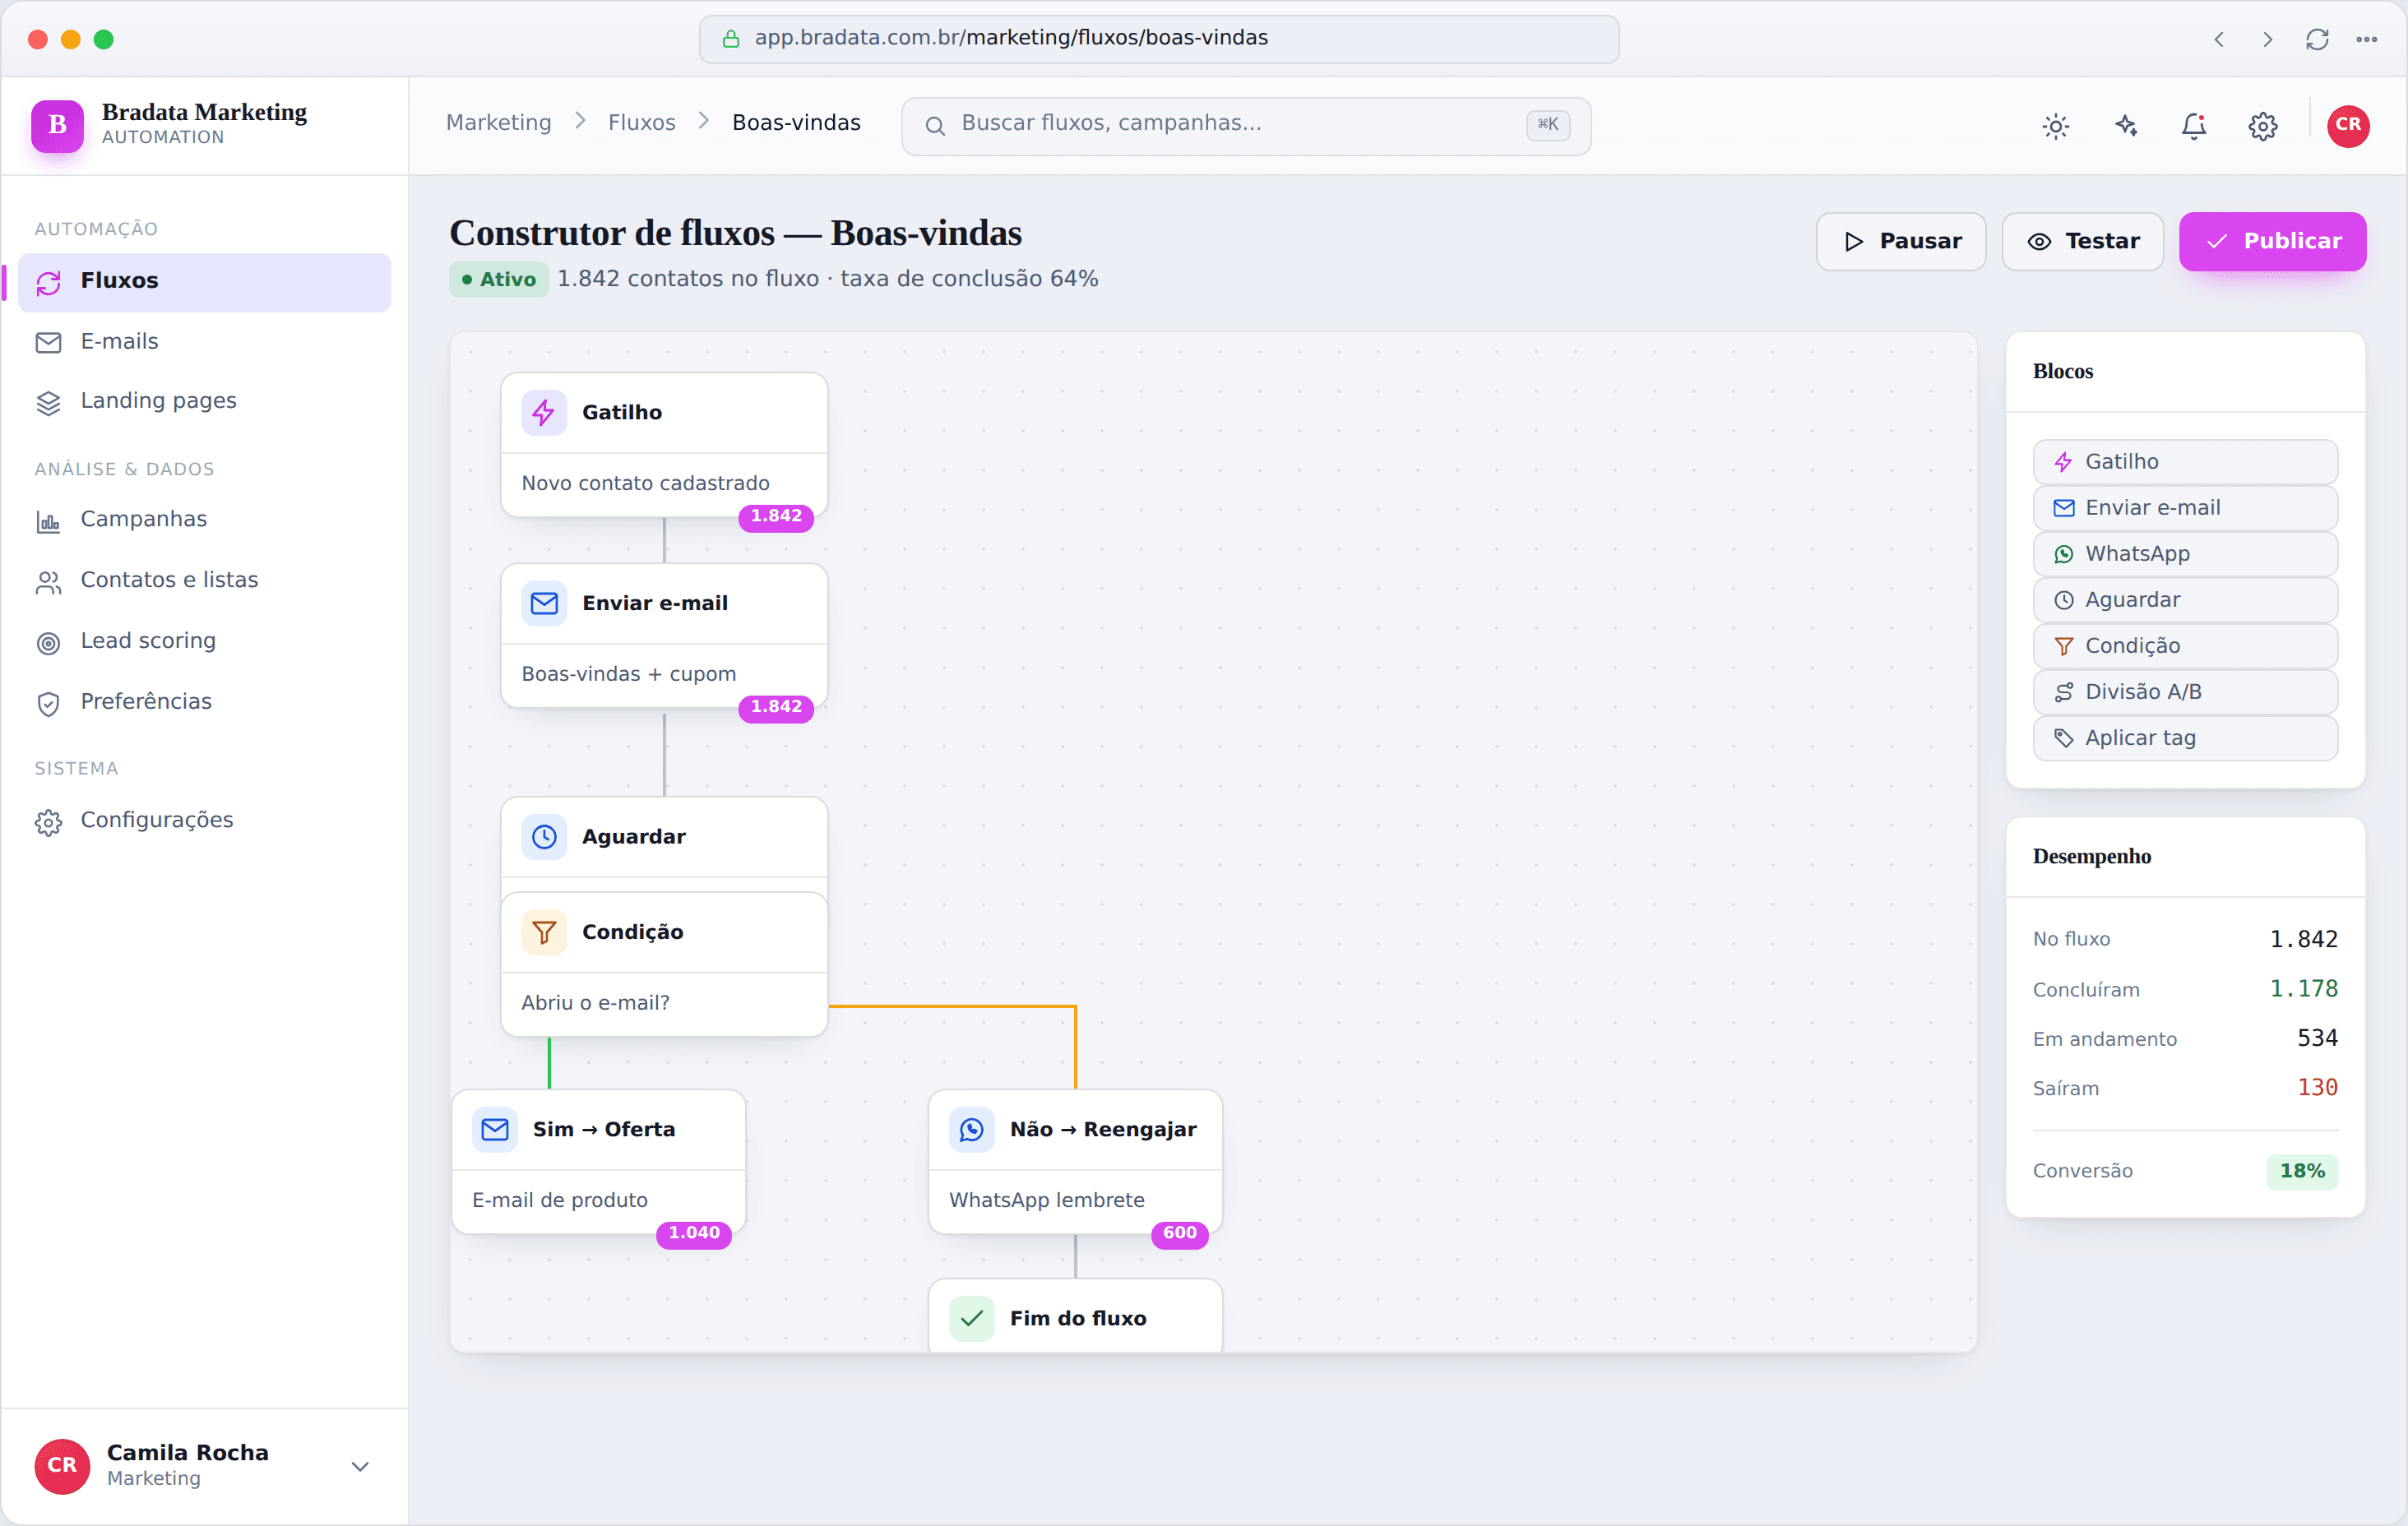
Task: Click the 18% Conversão badge
Action: point(2302,1170)
